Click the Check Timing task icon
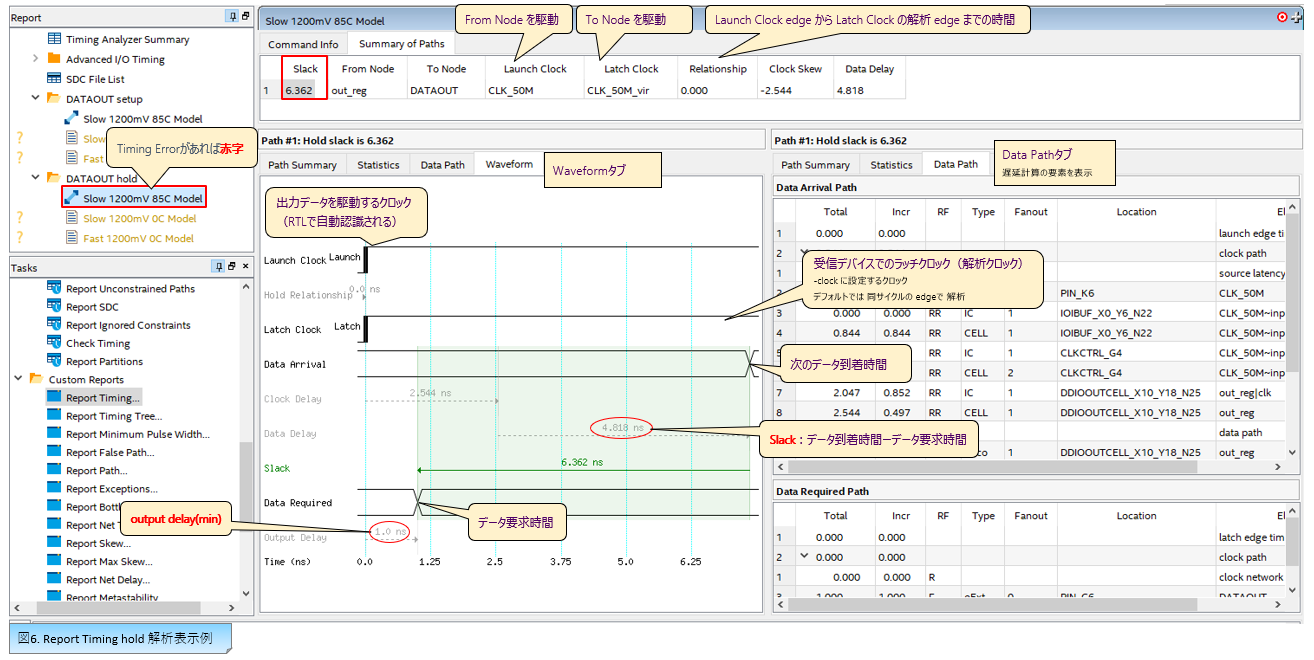1314x660 pixels. 54,343
